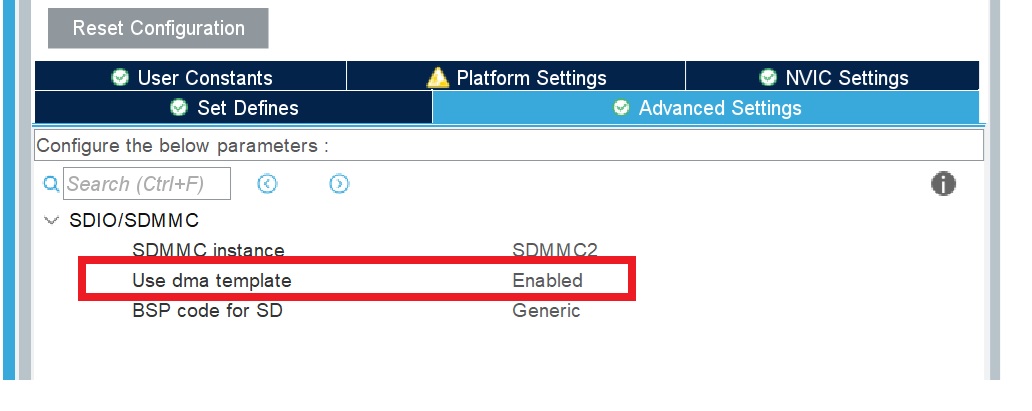Go to previous search result arrow
The width and height of the screenshot is (1032, 411).
267,184
